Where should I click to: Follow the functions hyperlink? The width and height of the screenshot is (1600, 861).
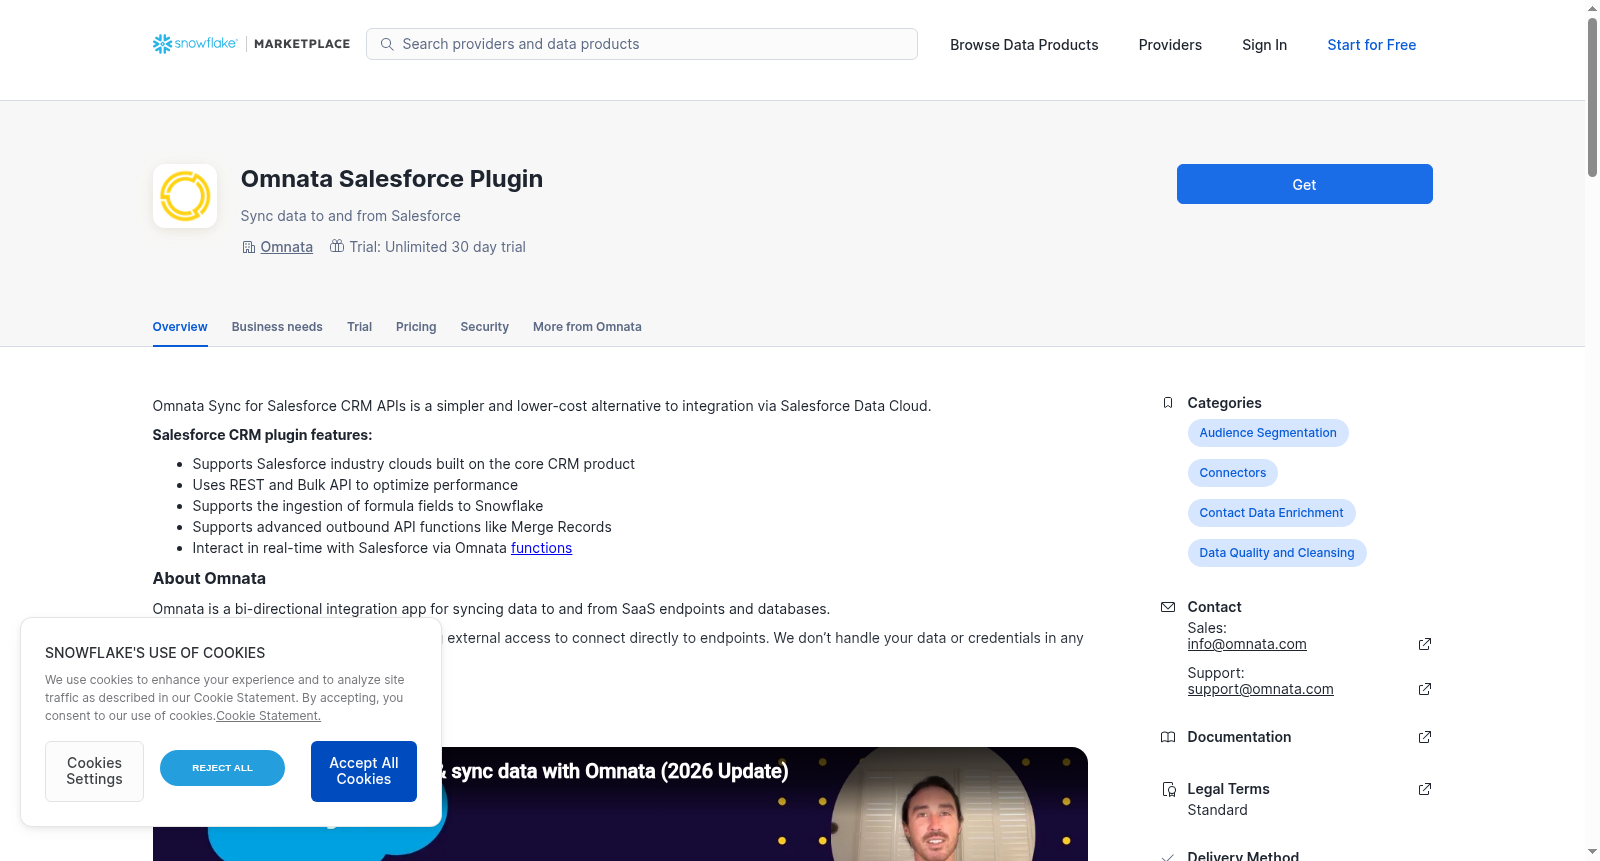pyautogui.click(x=541, y=548)
